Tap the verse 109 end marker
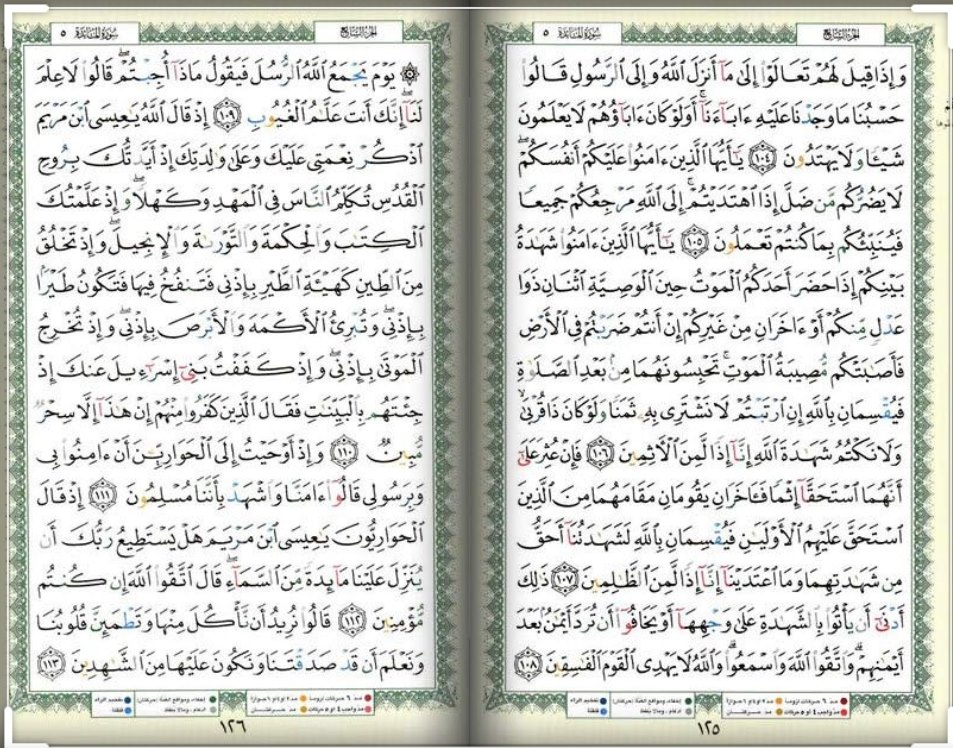The width and height of the screenshot is (953, 748). (229, 114)
